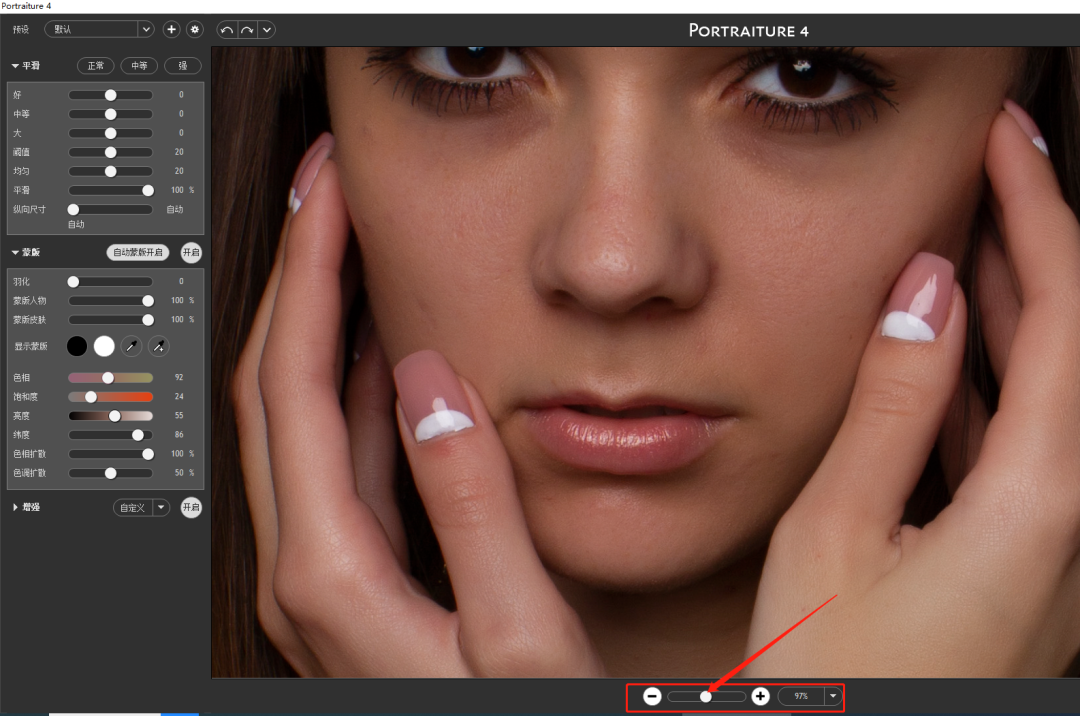Click the 亮度 value 55
1080x716 pixels.
coord(179,416)
